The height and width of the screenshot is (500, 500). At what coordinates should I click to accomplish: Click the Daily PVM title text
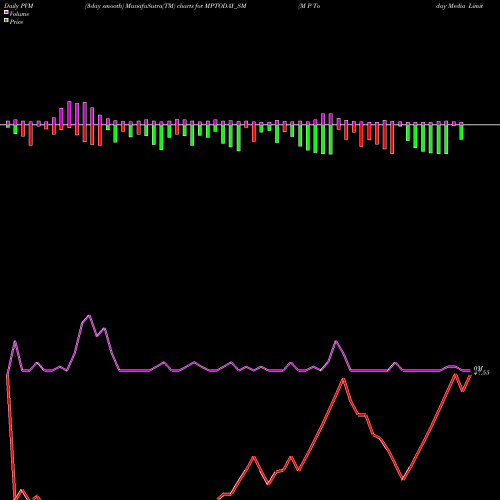19,6
